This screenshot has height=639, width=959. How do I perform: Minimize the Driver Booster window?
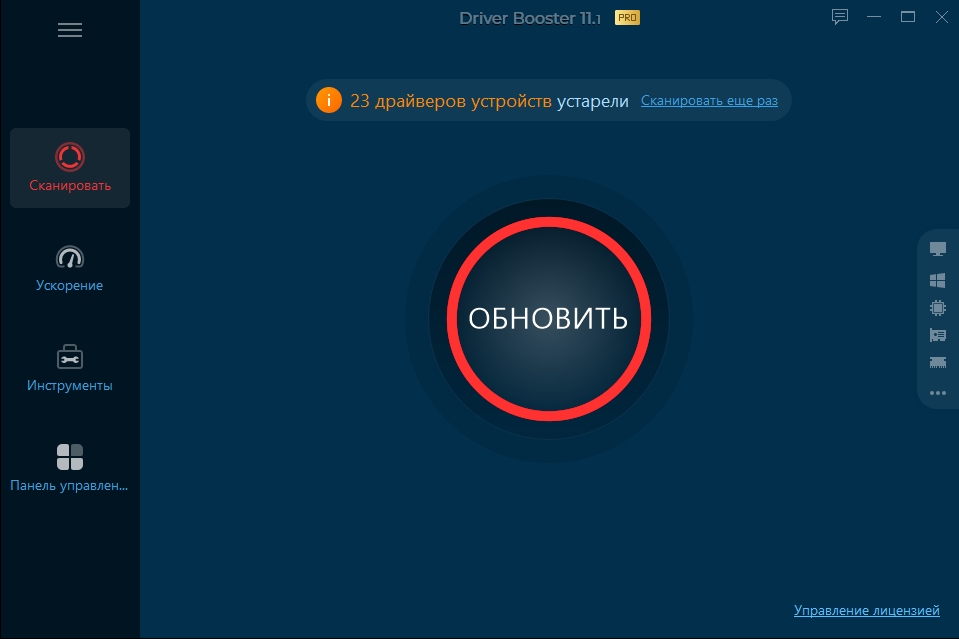(874, 17)
